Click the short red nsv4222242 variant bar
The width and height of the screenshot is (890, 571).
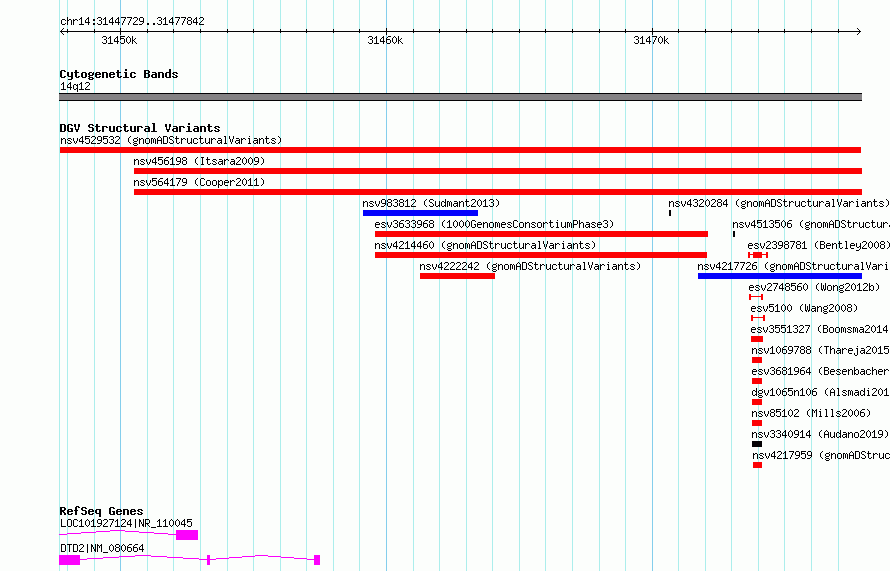click(457, 276)
